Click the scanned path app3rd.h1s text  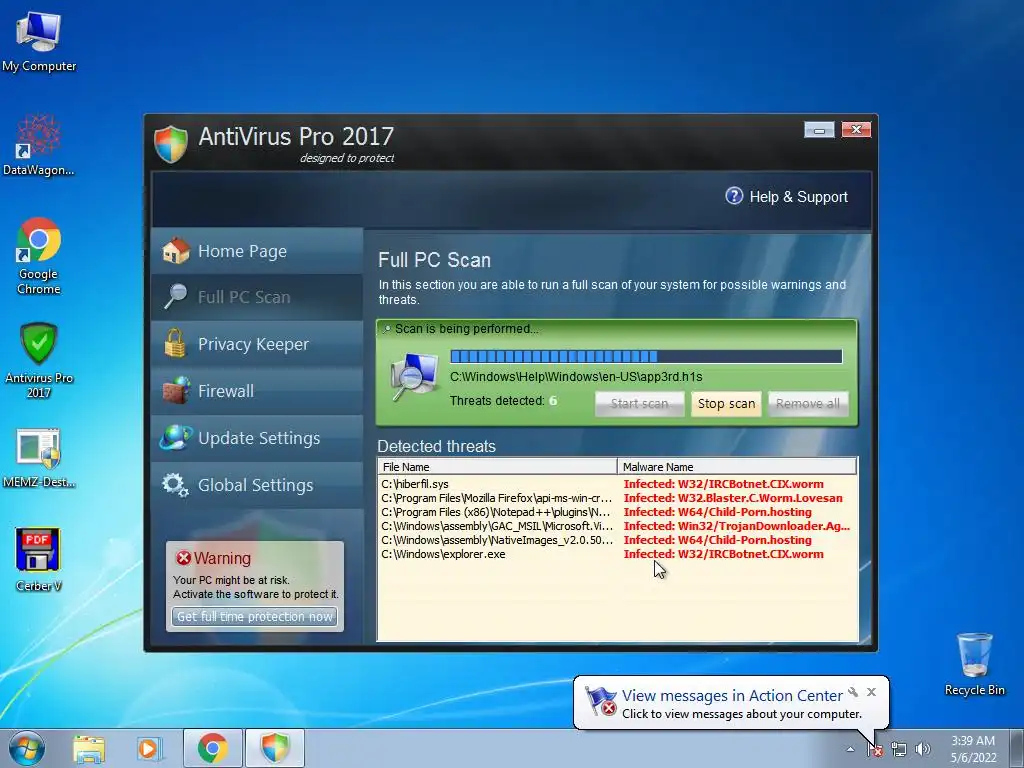(x=576, y=377)
